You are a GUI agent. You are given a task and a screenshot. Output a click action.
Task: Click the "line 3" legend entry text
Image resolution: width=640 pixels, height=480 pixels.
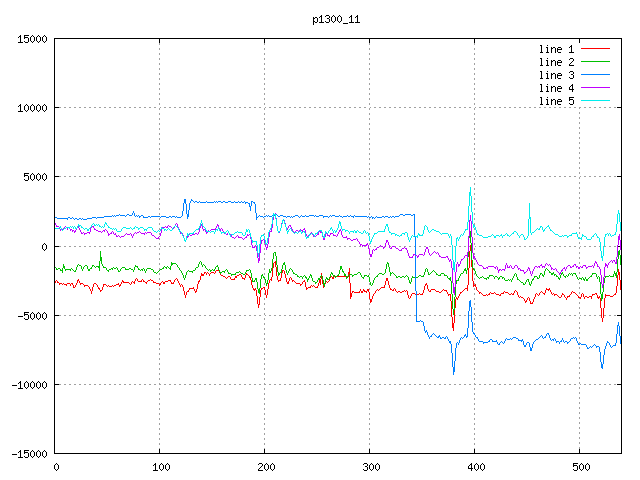(x=557, y=75)
